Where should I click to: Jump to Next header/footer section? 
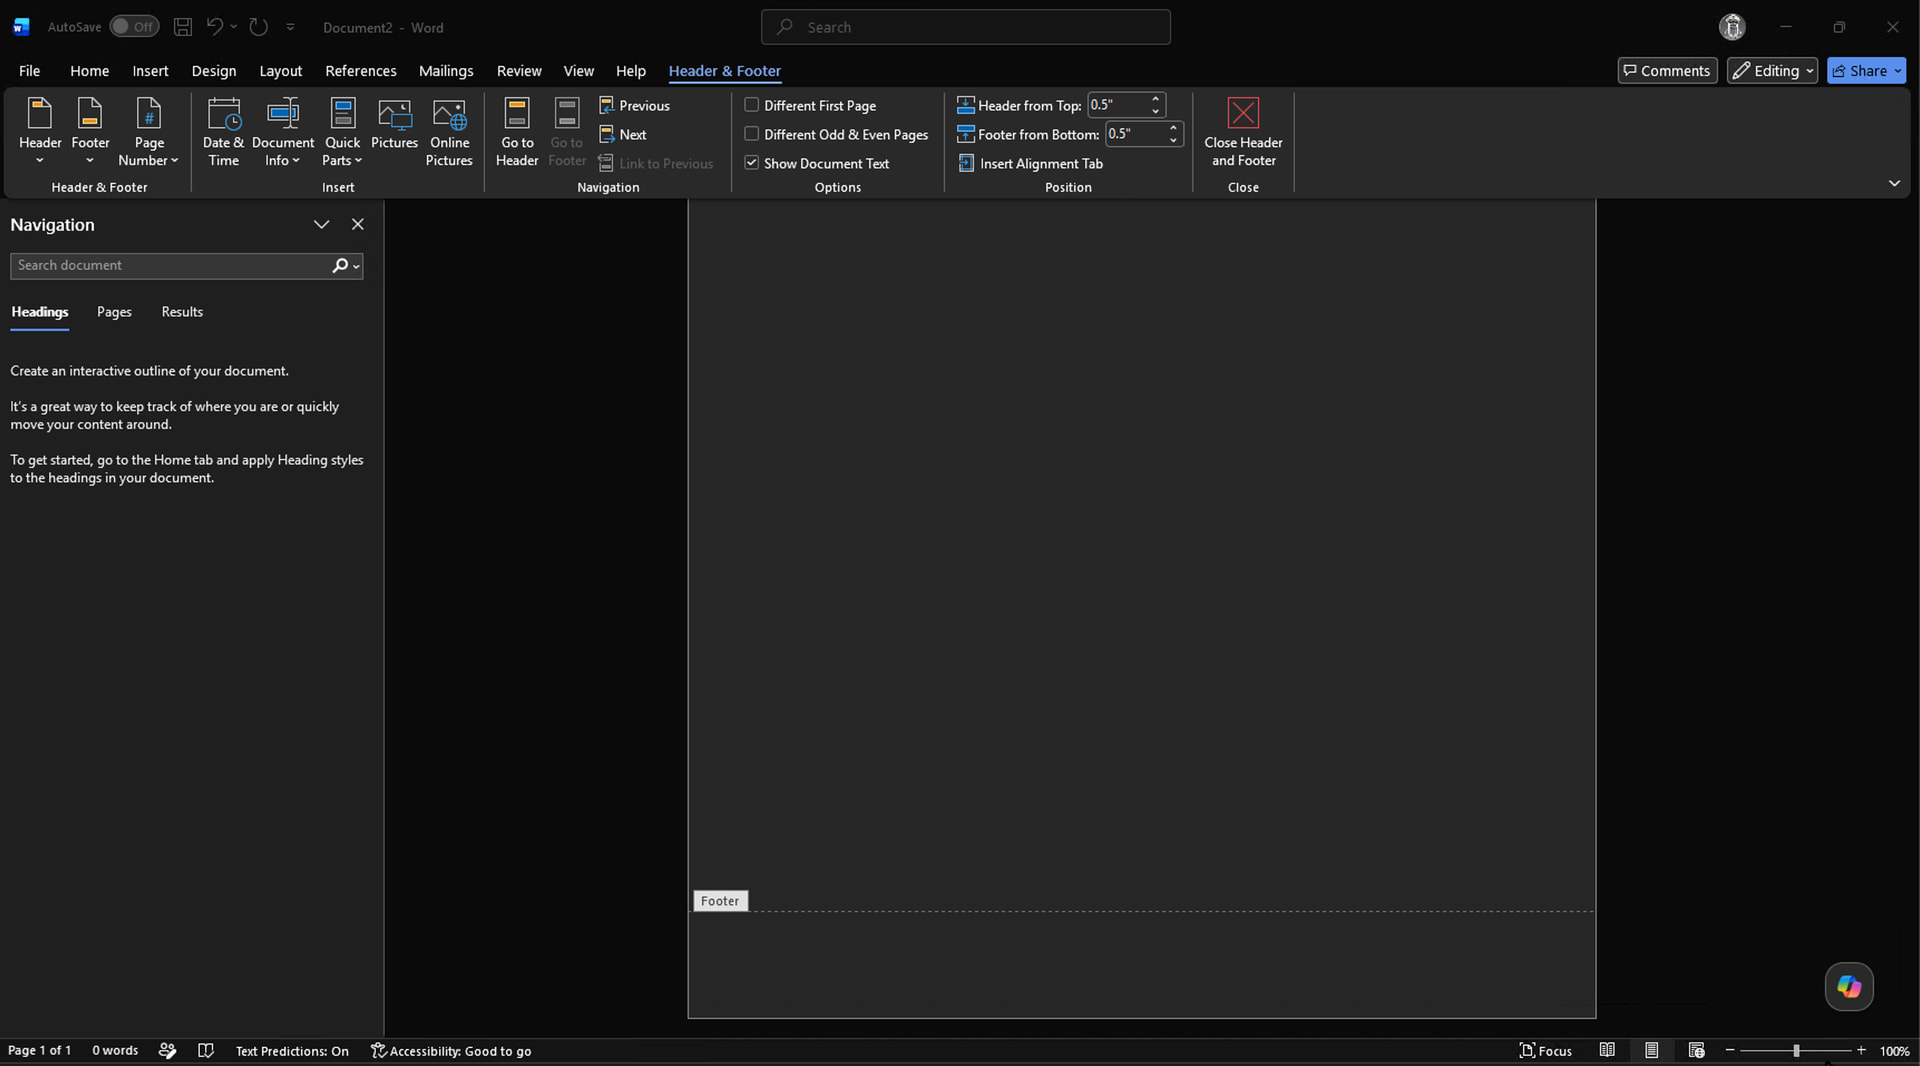623,134
